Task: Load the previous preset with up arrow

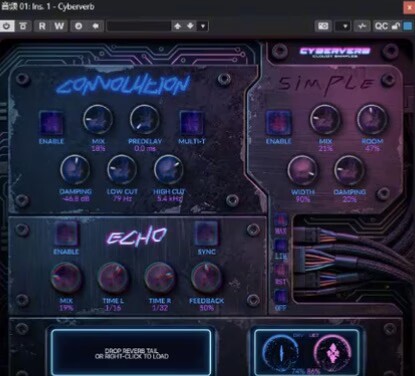Action: 178,26
